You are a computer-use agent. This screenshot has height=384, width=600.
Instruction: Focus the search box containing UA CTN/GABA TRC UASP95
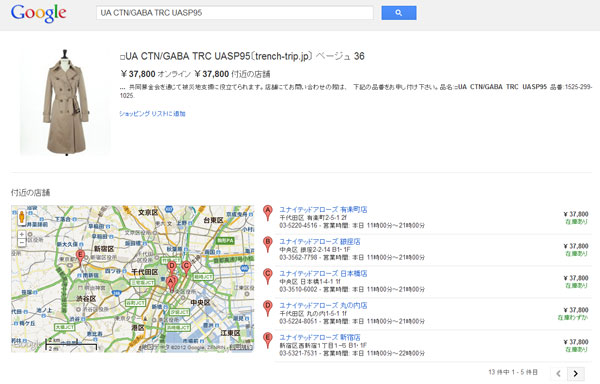tap(235, 13)
